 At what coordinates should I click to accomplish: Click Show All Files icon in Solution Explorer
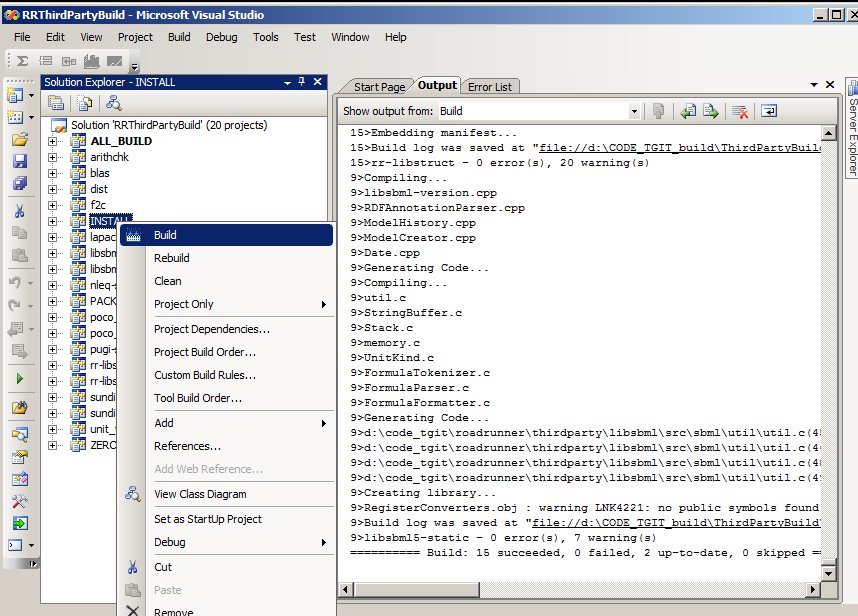pos(85,103)
